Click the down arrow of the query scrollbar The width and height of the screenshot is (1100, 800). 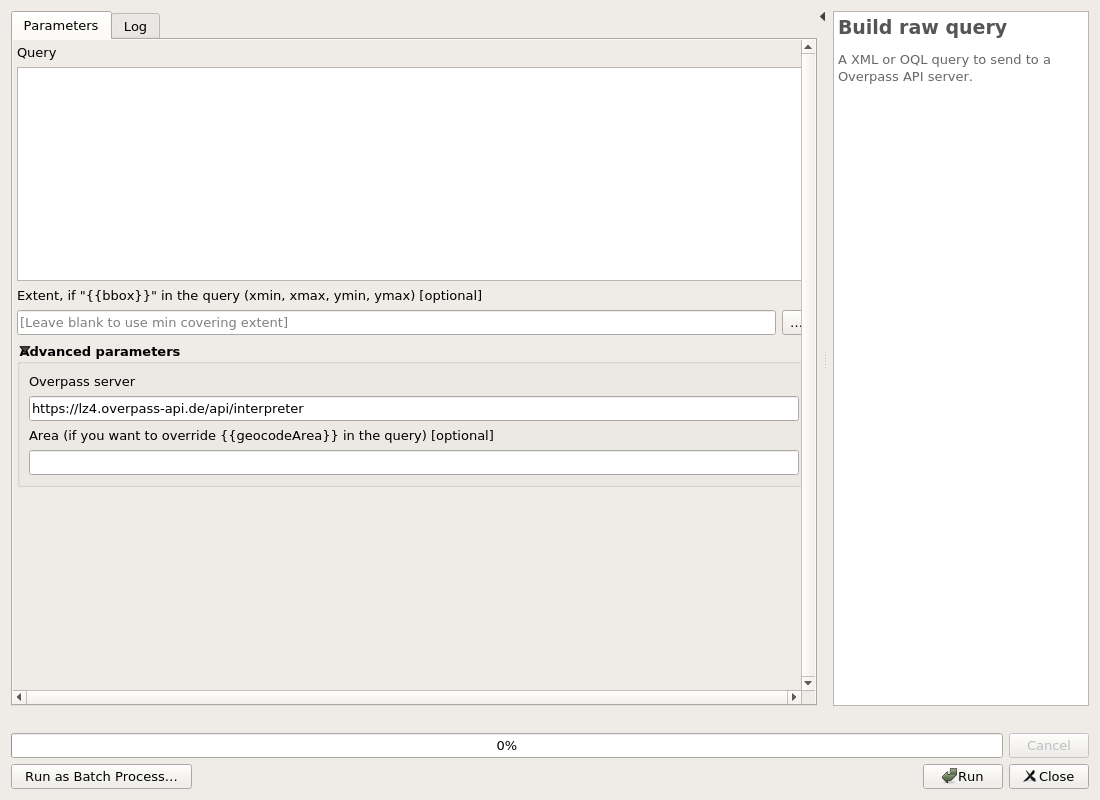point(807,683)
